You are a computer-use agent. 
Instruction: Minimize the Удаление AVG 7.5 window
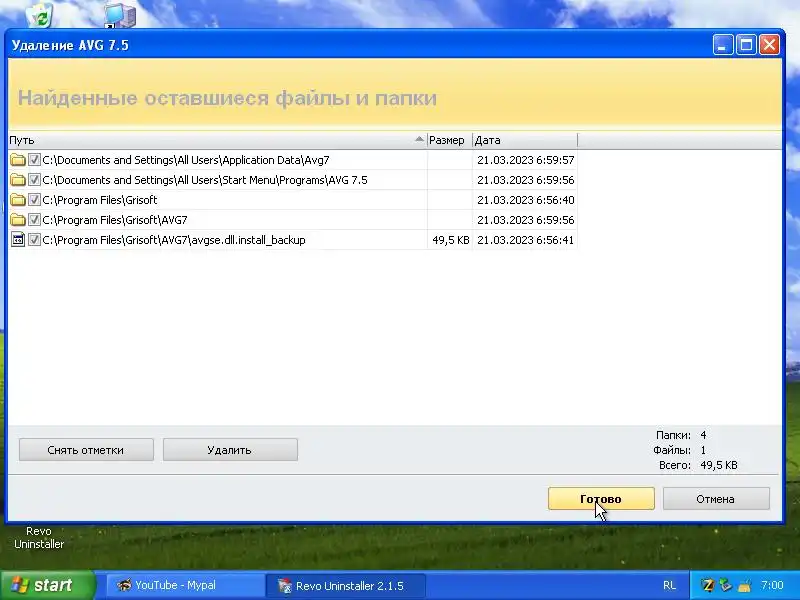pyautogui.click(x=722, y=45)
